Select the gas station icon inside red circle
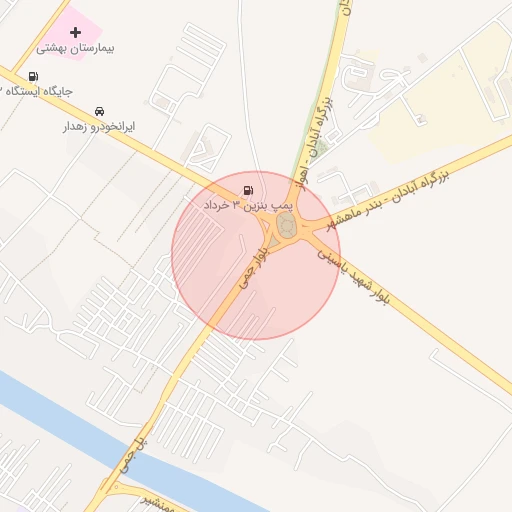Screen dimensions: 512x512 248,190
